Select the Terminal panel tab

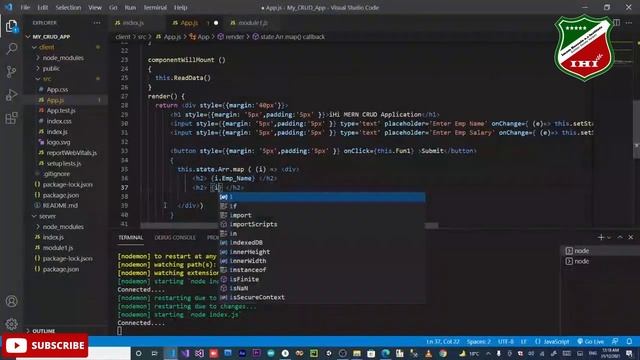point(131,238)
